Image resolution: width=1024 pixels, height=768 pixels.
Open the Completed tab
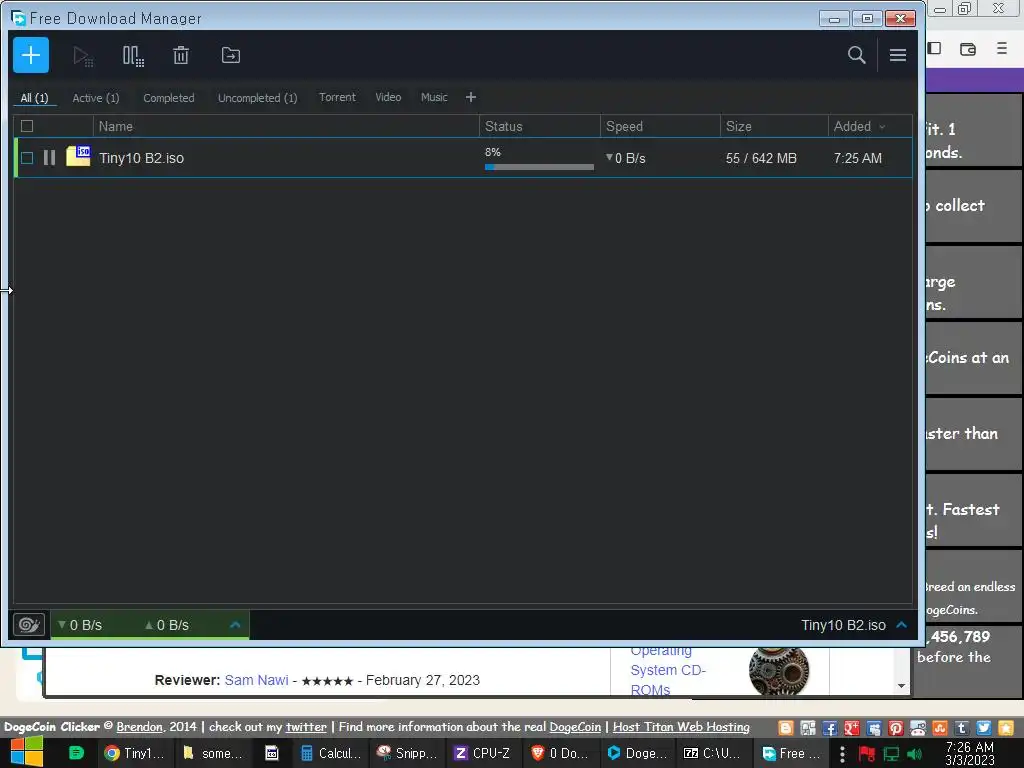pyautogui.click(x=168, y=98)
